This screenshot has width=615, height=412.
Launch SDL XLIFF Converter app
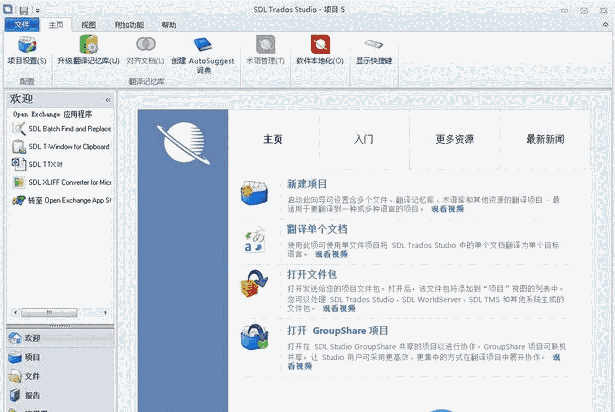pos(61,182)
